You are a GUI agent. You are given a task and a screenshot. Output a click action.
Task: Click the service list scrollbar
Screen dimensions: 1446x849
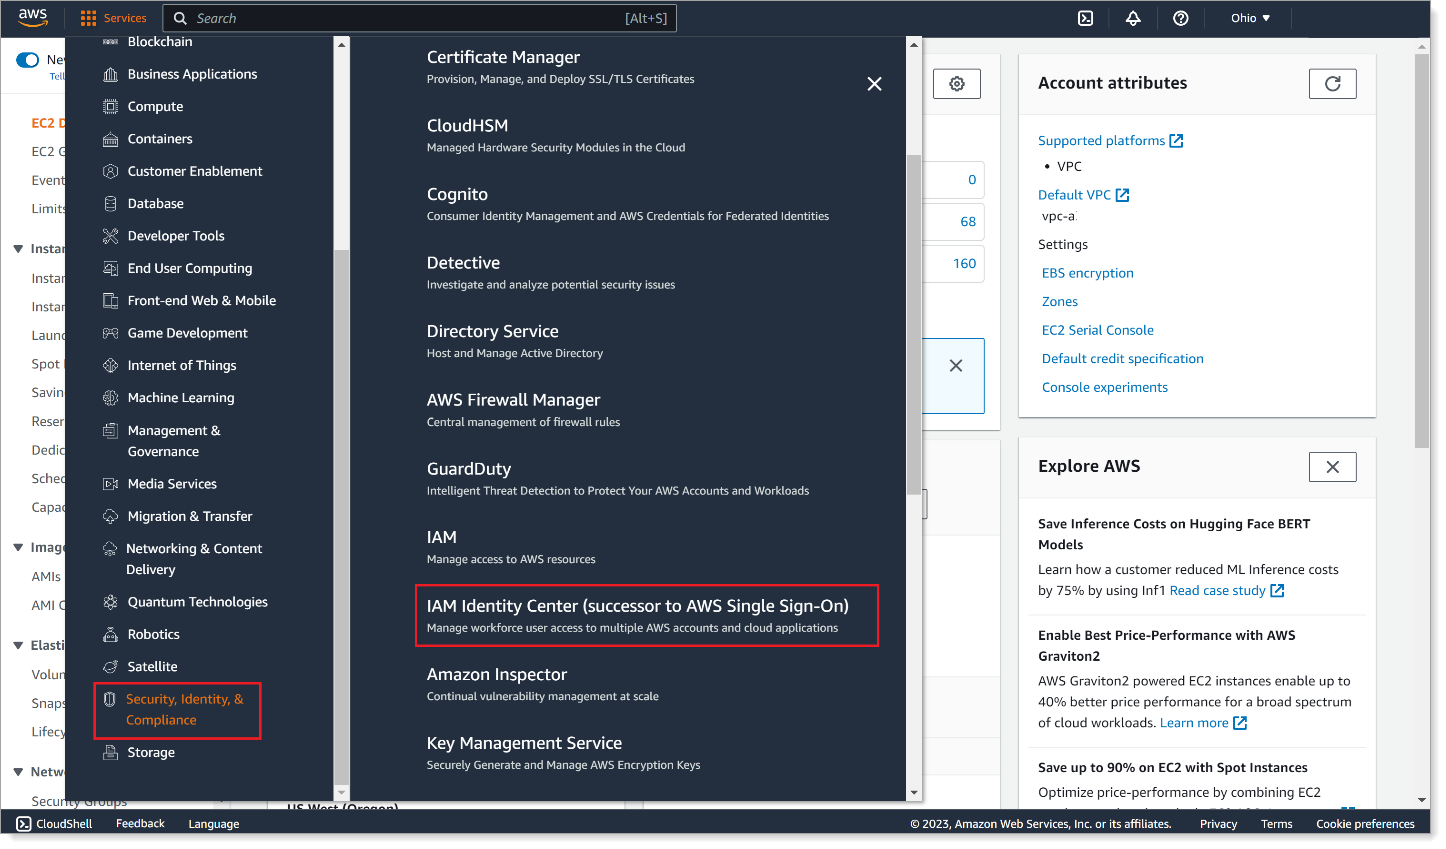913,325
